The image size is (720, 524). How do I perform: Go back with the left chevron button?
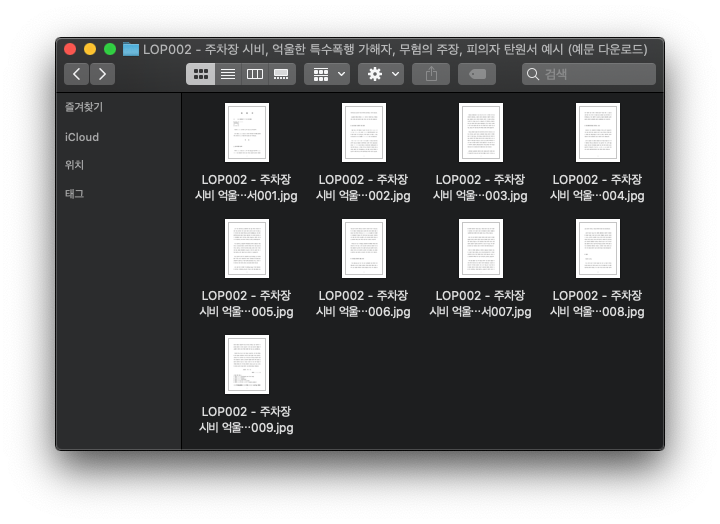tap(76, 74)
